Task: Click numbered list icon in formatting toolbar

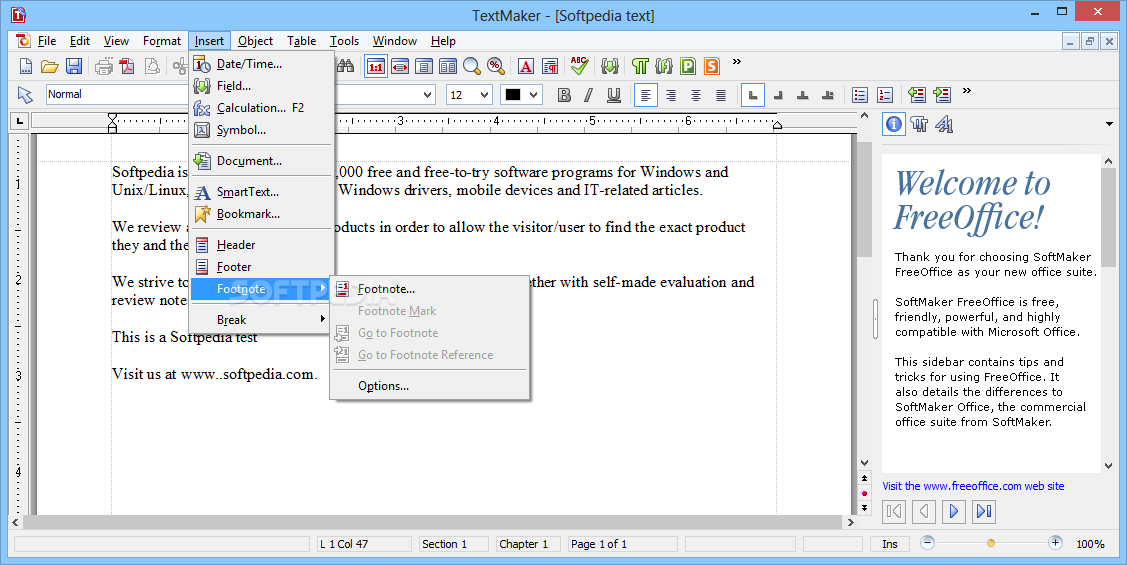Action: pyautogui.click(x=885, y=95)
